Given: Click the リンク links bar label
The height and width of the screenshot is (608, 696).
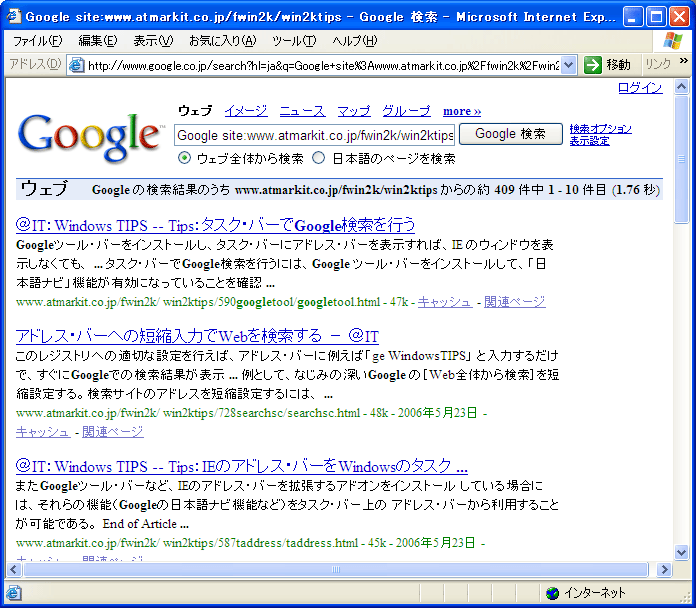Looking at the screenshot, I should point(658,64).
